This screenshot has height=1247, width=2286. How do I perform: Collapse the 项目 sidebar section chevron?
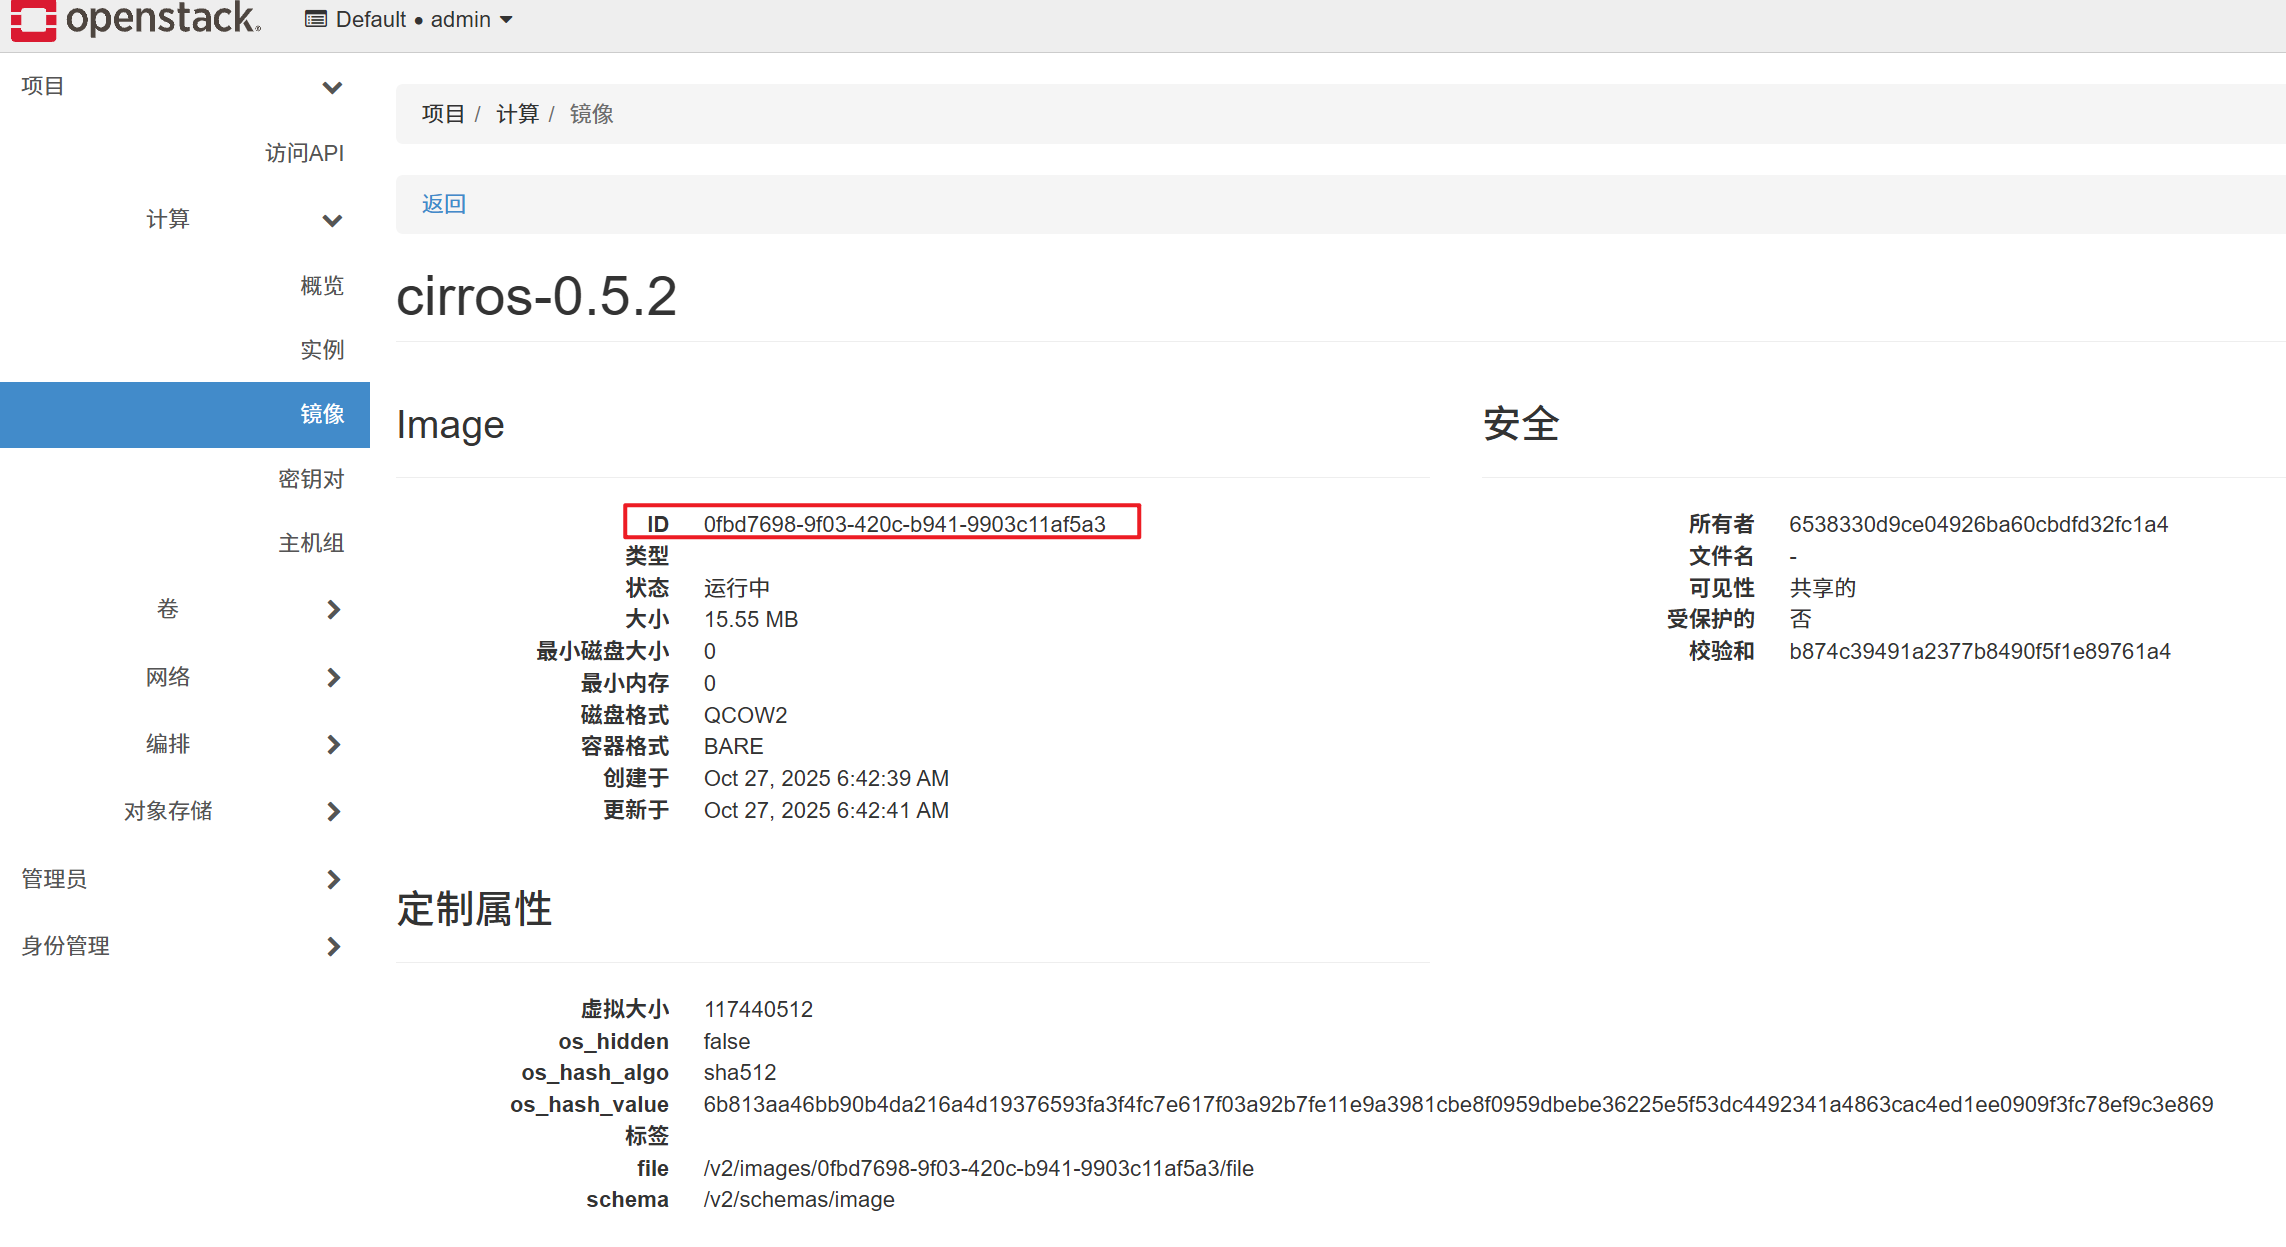click(332, 87)
